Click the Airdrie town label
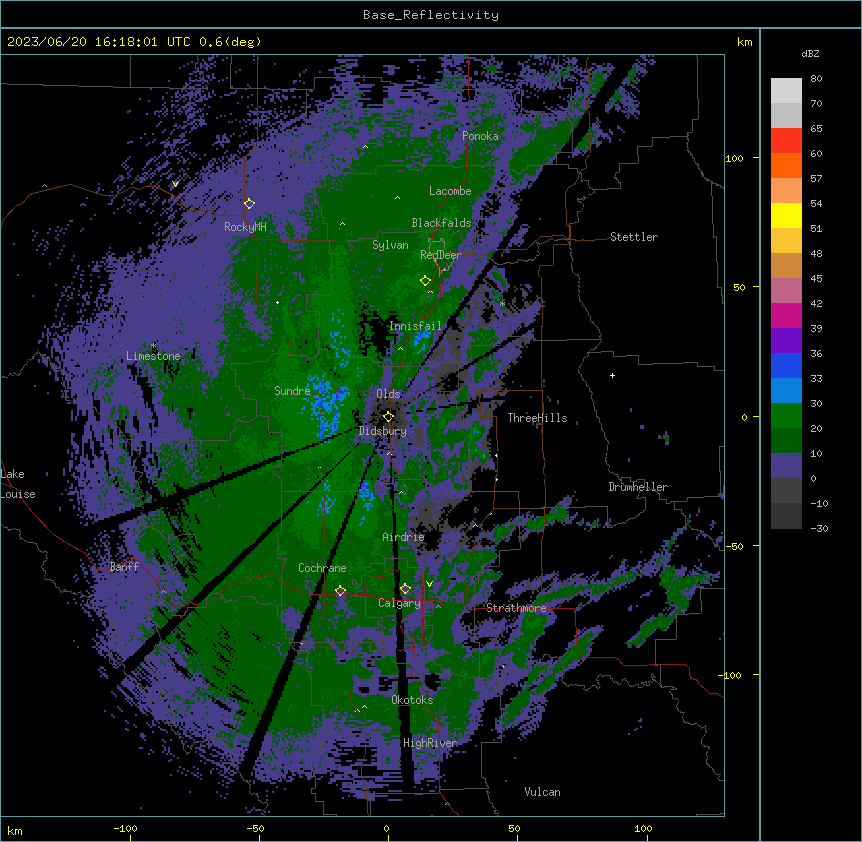This screenshot has height=842, width=862. tap(404, 537)
